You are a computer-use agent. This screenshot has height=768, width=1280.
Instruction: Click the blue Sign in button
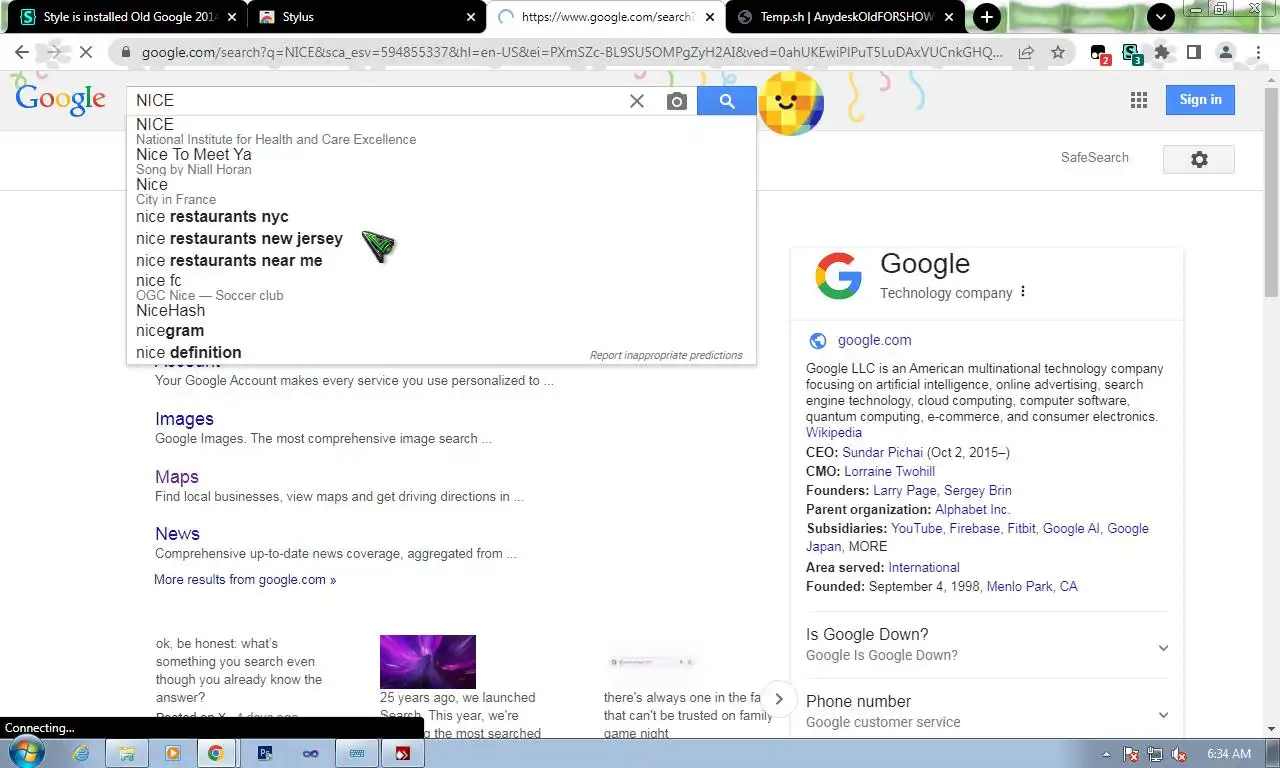click(x=1200, y=100)
